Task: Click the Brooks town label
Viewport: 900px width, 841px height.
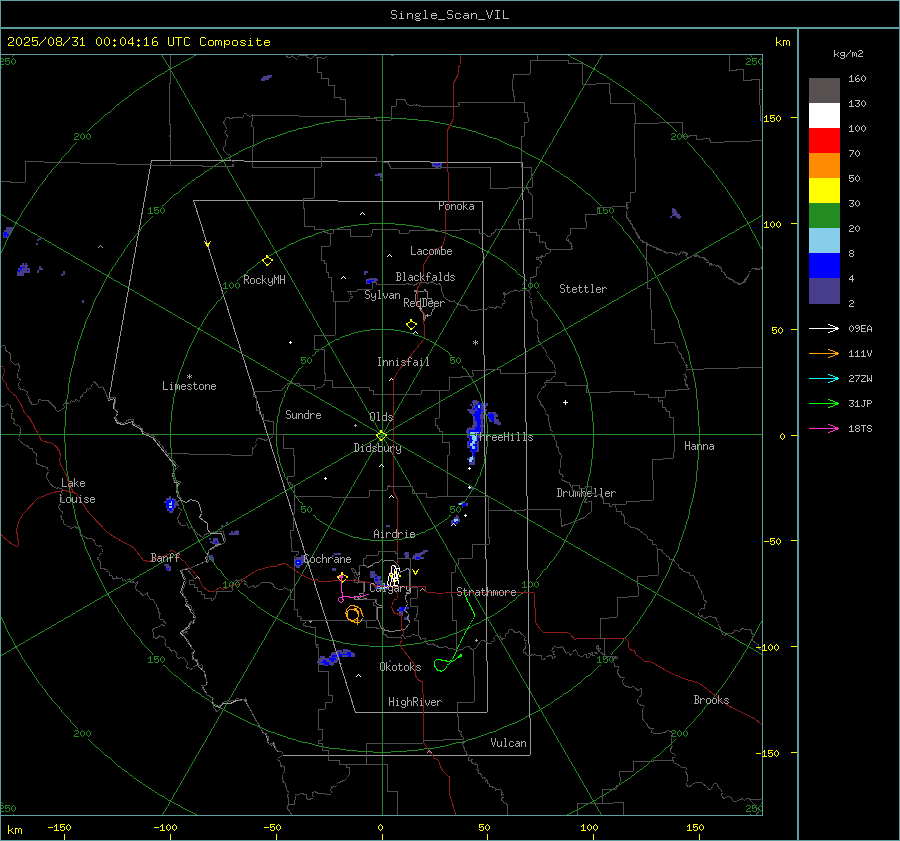Action: 711,700
